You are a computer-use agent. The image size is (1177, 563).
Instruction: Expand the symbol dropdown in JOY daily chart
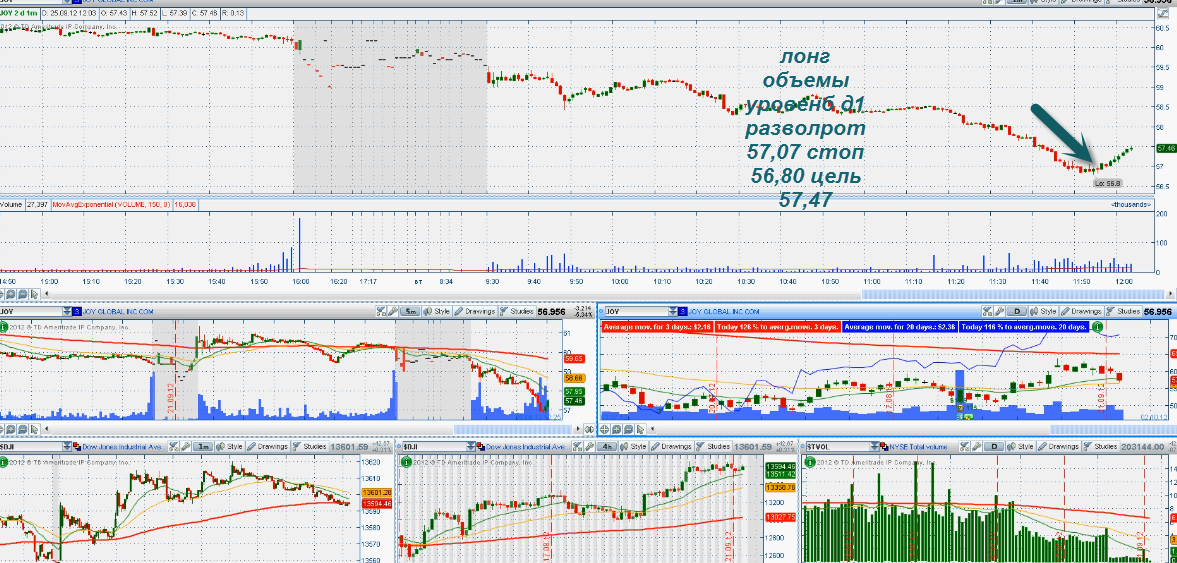(673, 312)
